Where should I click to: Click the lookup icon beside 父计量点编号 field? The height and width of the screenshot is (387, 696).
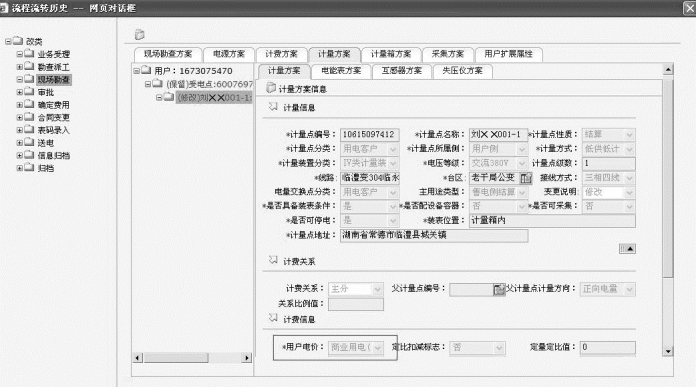pyautogui.click(x=499, y=289)
